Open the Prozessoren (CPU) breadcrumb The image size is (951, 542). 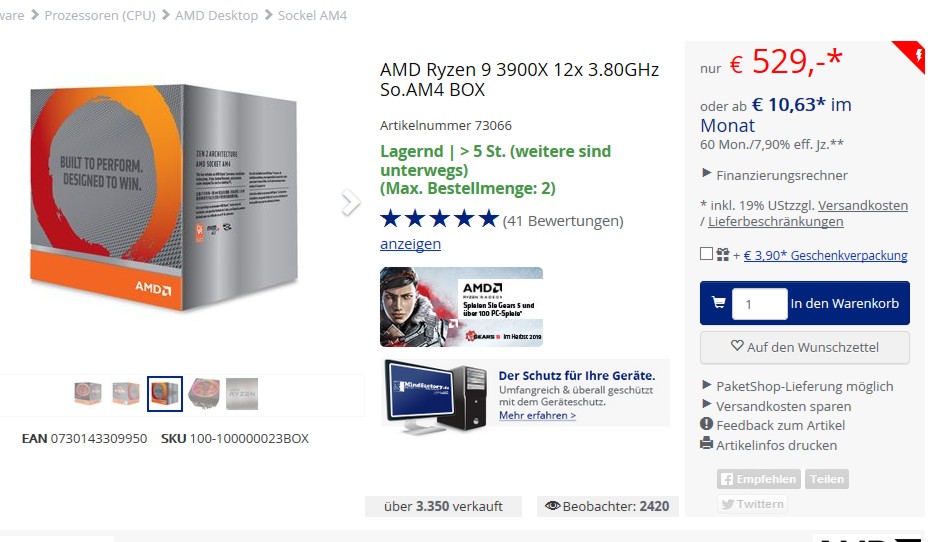tap(100, 15)
